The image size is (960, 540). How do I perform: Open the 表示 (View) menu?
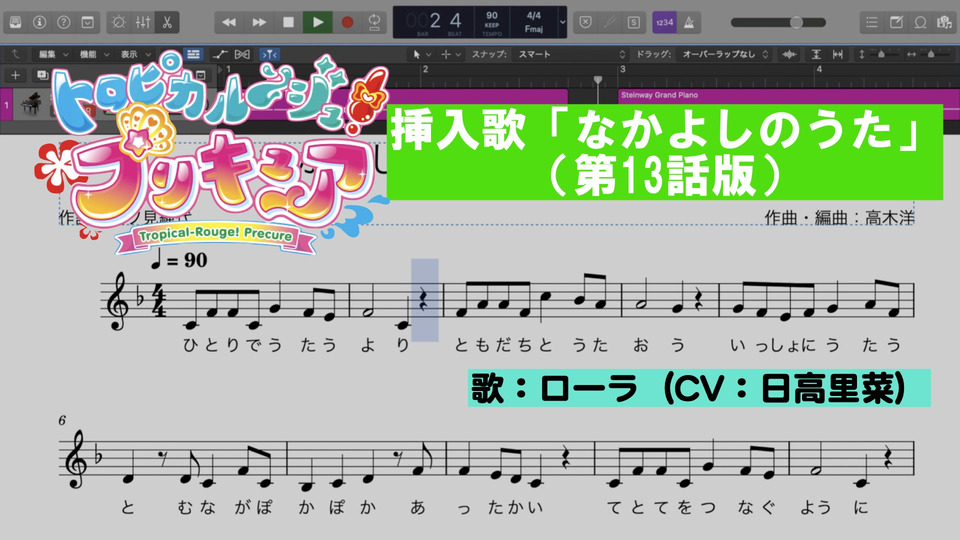135,54
